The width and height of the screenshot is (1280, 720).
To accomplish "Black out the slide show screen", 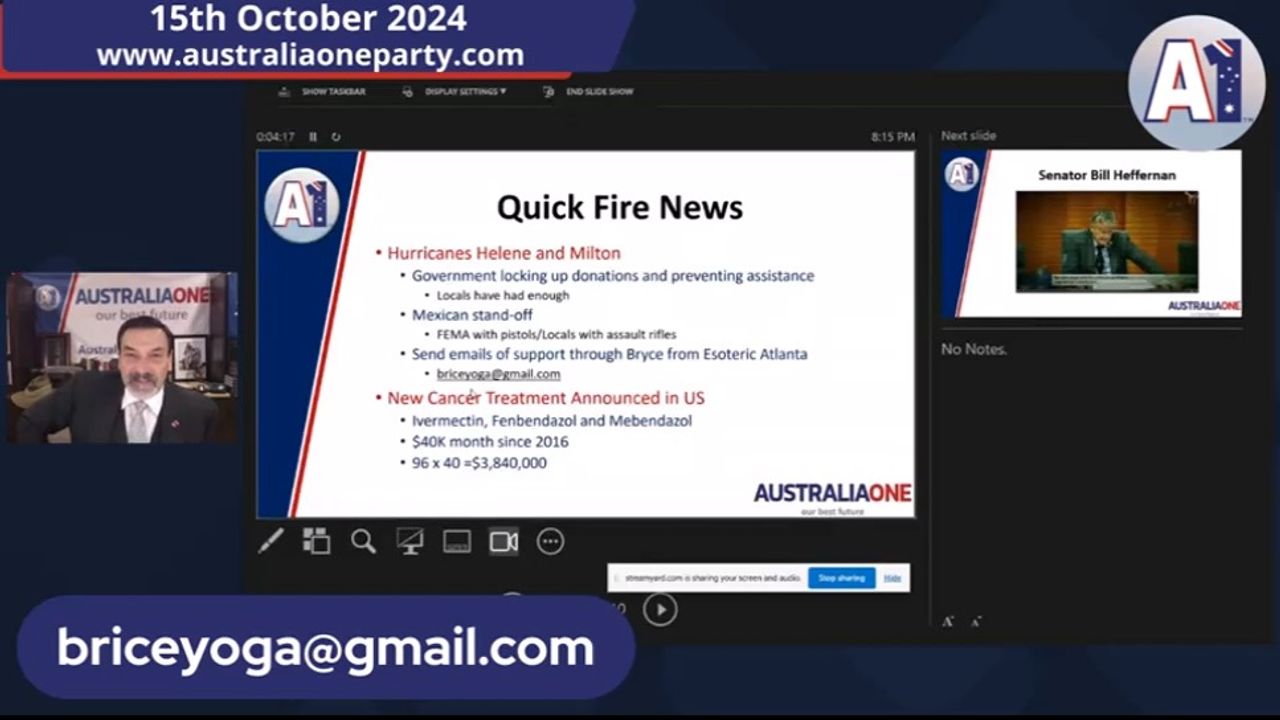I will 410,541.
